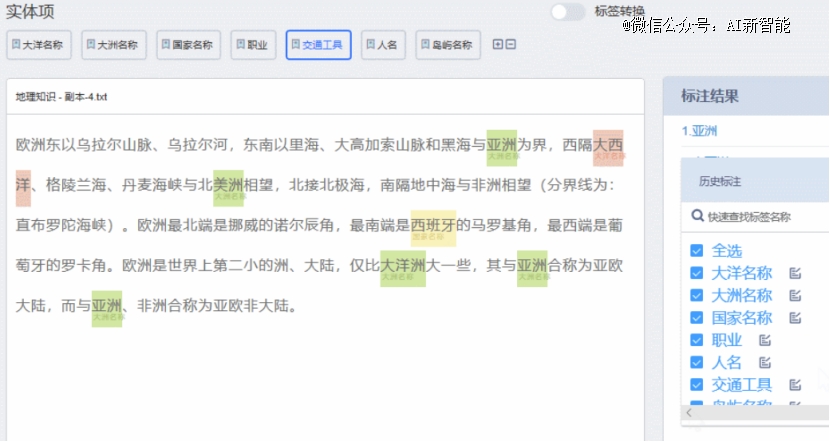Click edit icon next to 交通工具 label

pyautogui.click(x=795, y=385)
